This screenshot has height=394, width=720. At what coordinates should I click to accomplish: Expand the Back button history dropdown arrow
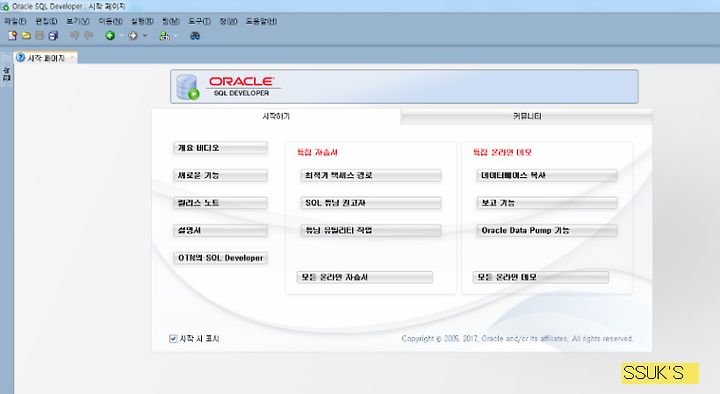click(121, 36)
